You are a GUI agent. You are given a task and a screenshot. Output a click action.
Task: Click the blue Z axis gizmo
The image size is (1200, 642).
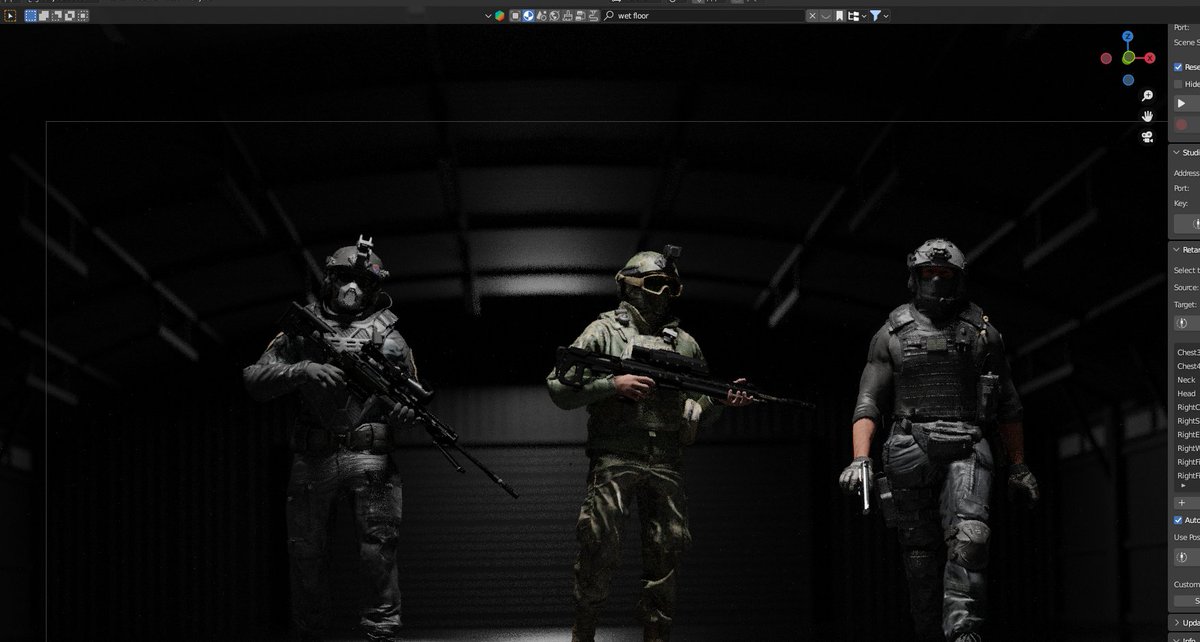[1128, 36]
